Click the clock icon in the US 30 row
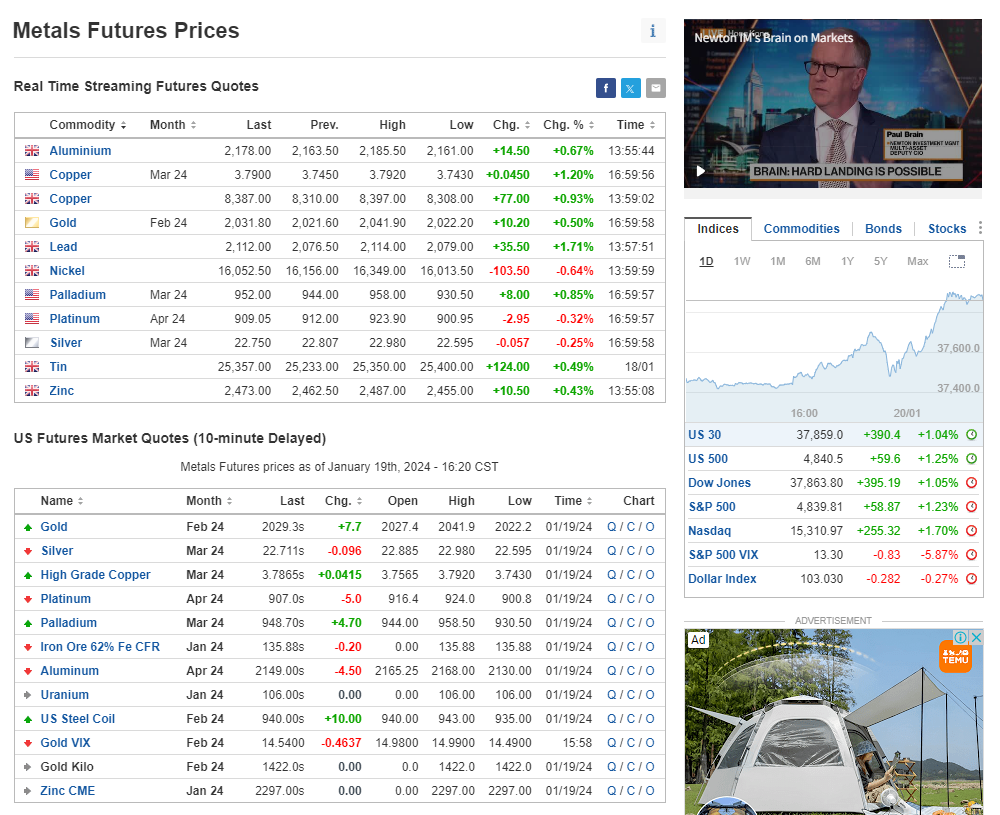Viewport: 1000px width, 815px height. coord(971,435)
